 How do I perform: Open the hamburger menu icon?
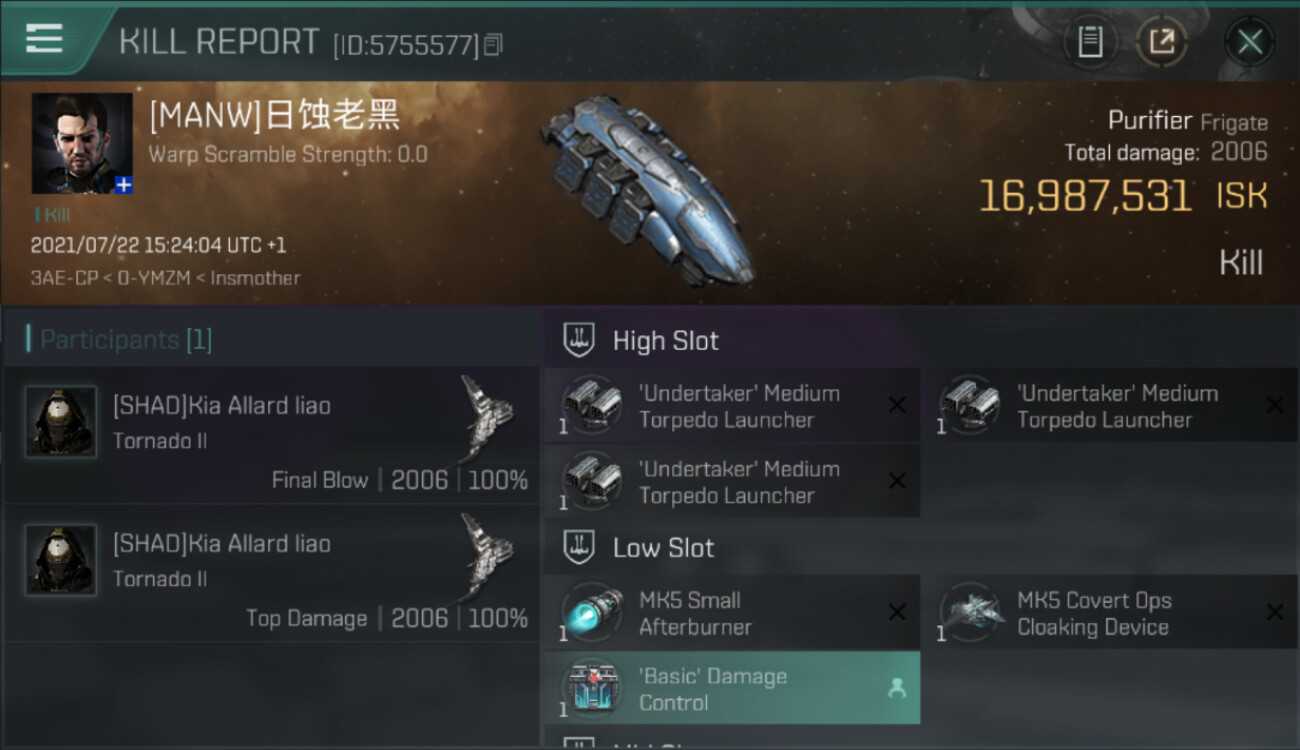point(45,38)
